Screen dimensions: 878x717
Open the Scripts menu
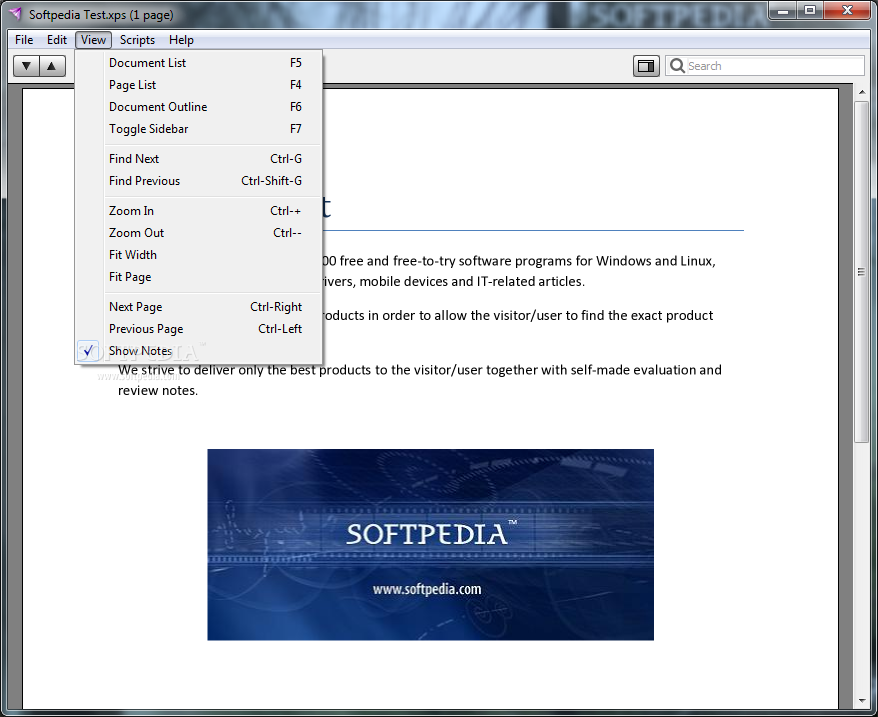(137, 40)
